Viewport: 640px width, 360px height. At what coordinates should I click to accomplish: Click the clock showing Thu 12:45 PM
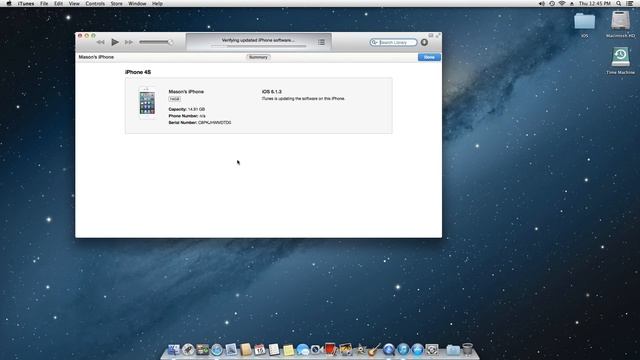coord(595,4)
